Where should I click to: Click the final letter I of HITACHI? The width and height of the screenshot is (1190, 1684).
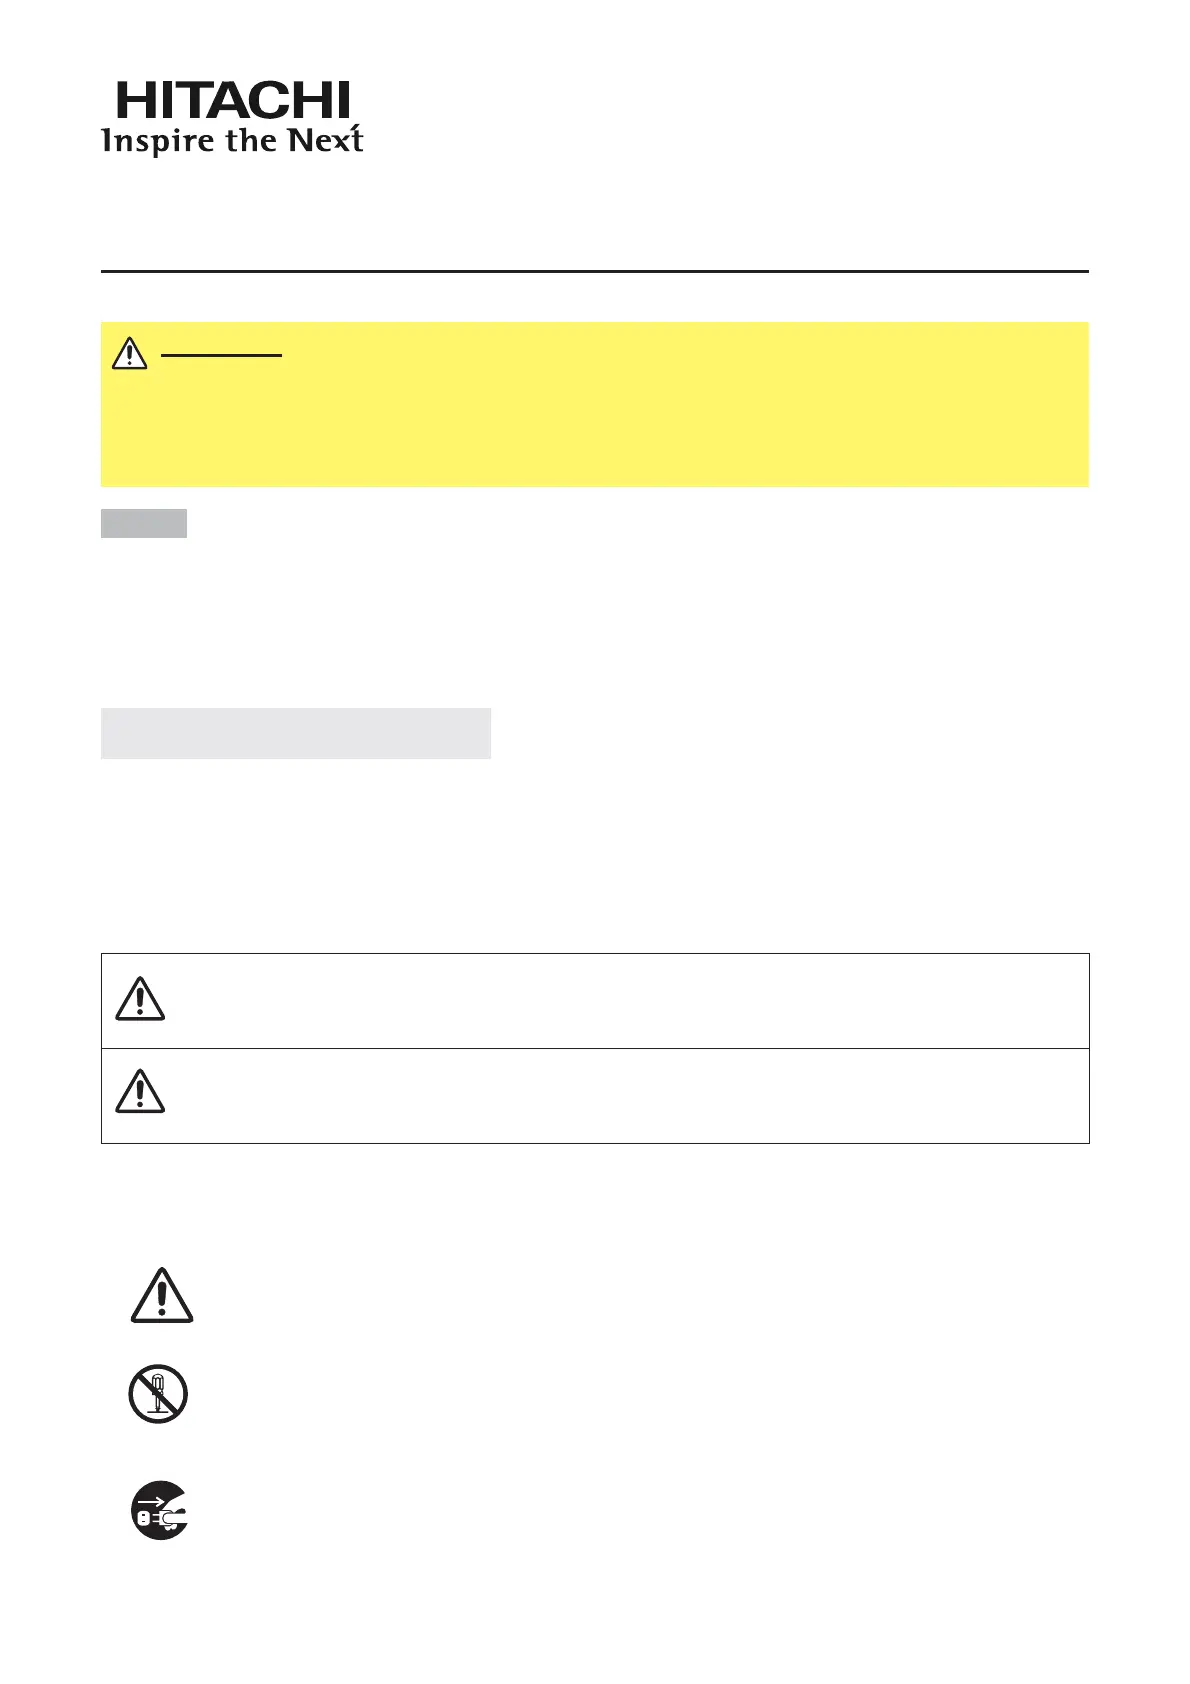click(343, 102)
